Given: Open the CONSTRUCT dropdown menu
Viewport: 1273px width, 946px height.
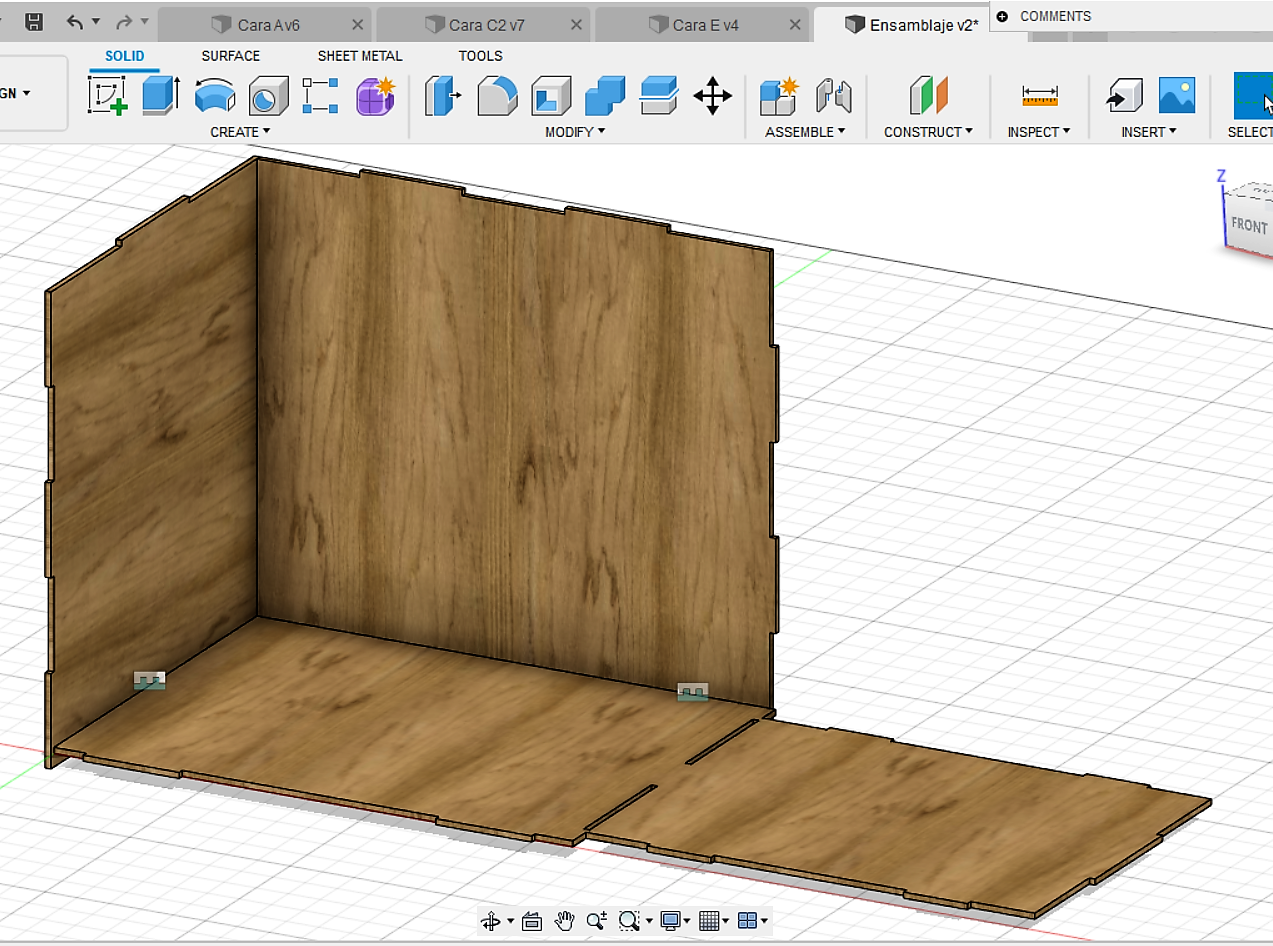Looking at the screenshot, I should 928,132.
